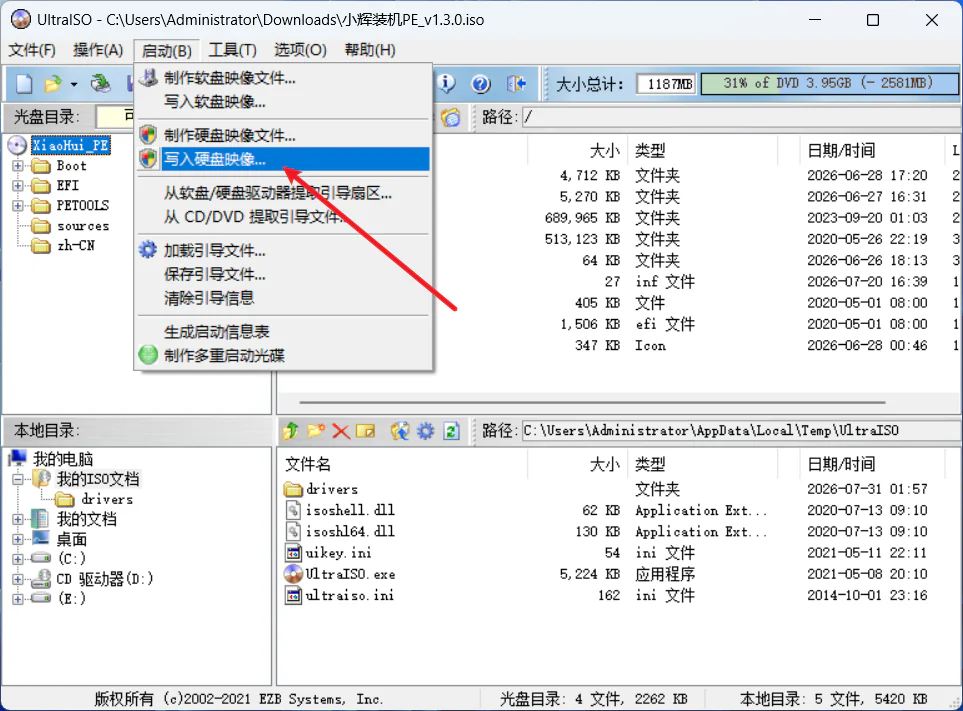Choose 写入硬盘映像 from the boot menu
Viewport: 963px width, 711px height.
(x=283, y=159)
